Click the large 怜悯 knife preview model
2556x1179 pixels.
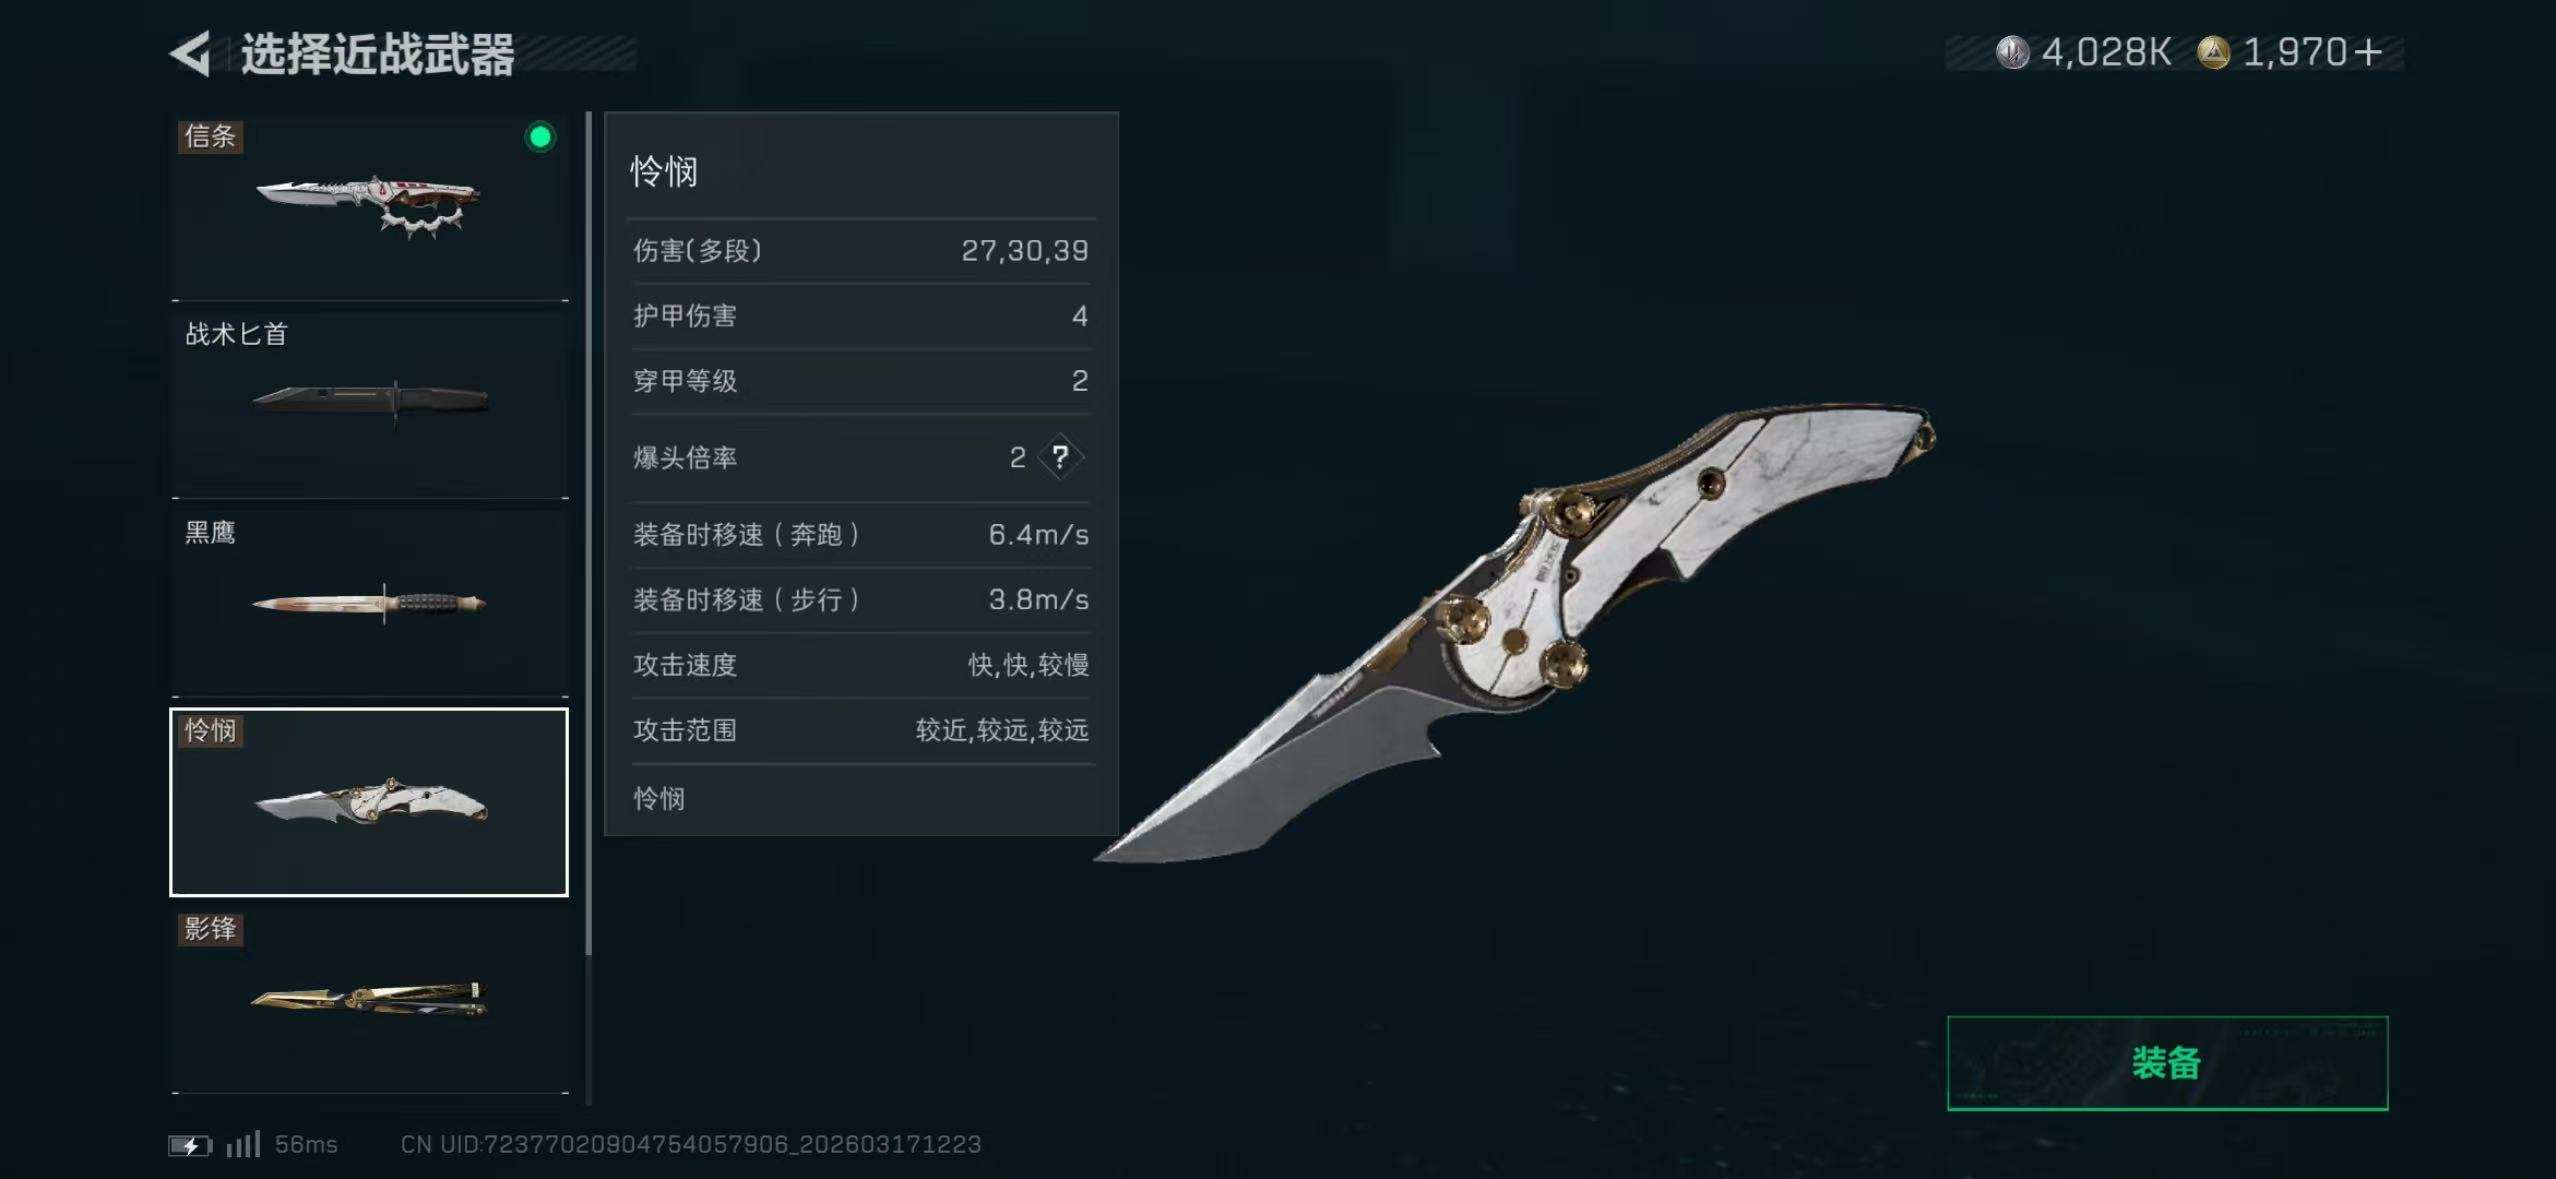(x=1515, y=632)
